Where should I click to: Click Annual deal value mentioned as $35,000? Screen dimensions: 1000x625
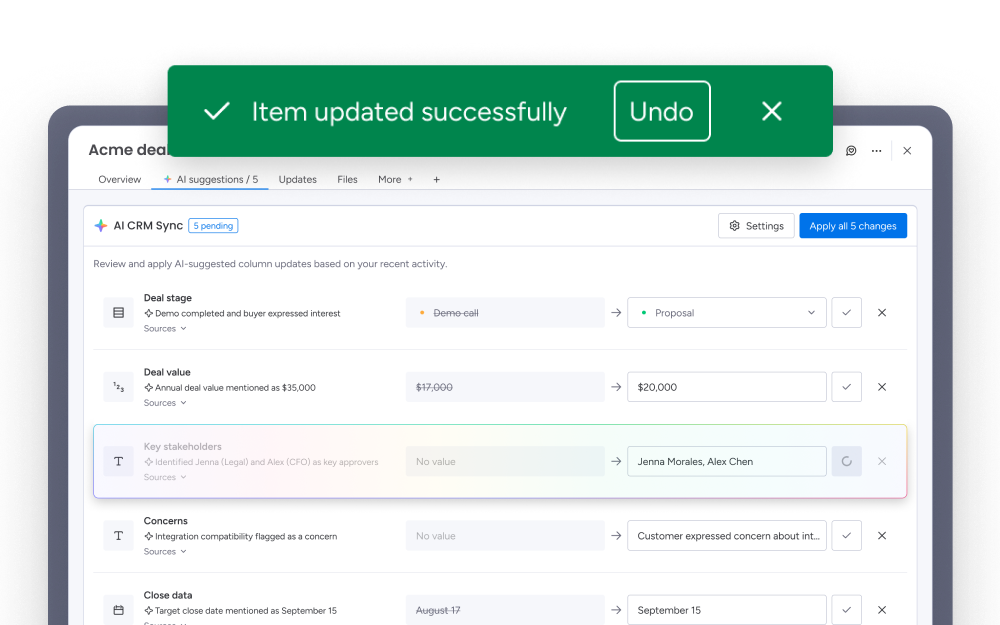click(235, 388)
